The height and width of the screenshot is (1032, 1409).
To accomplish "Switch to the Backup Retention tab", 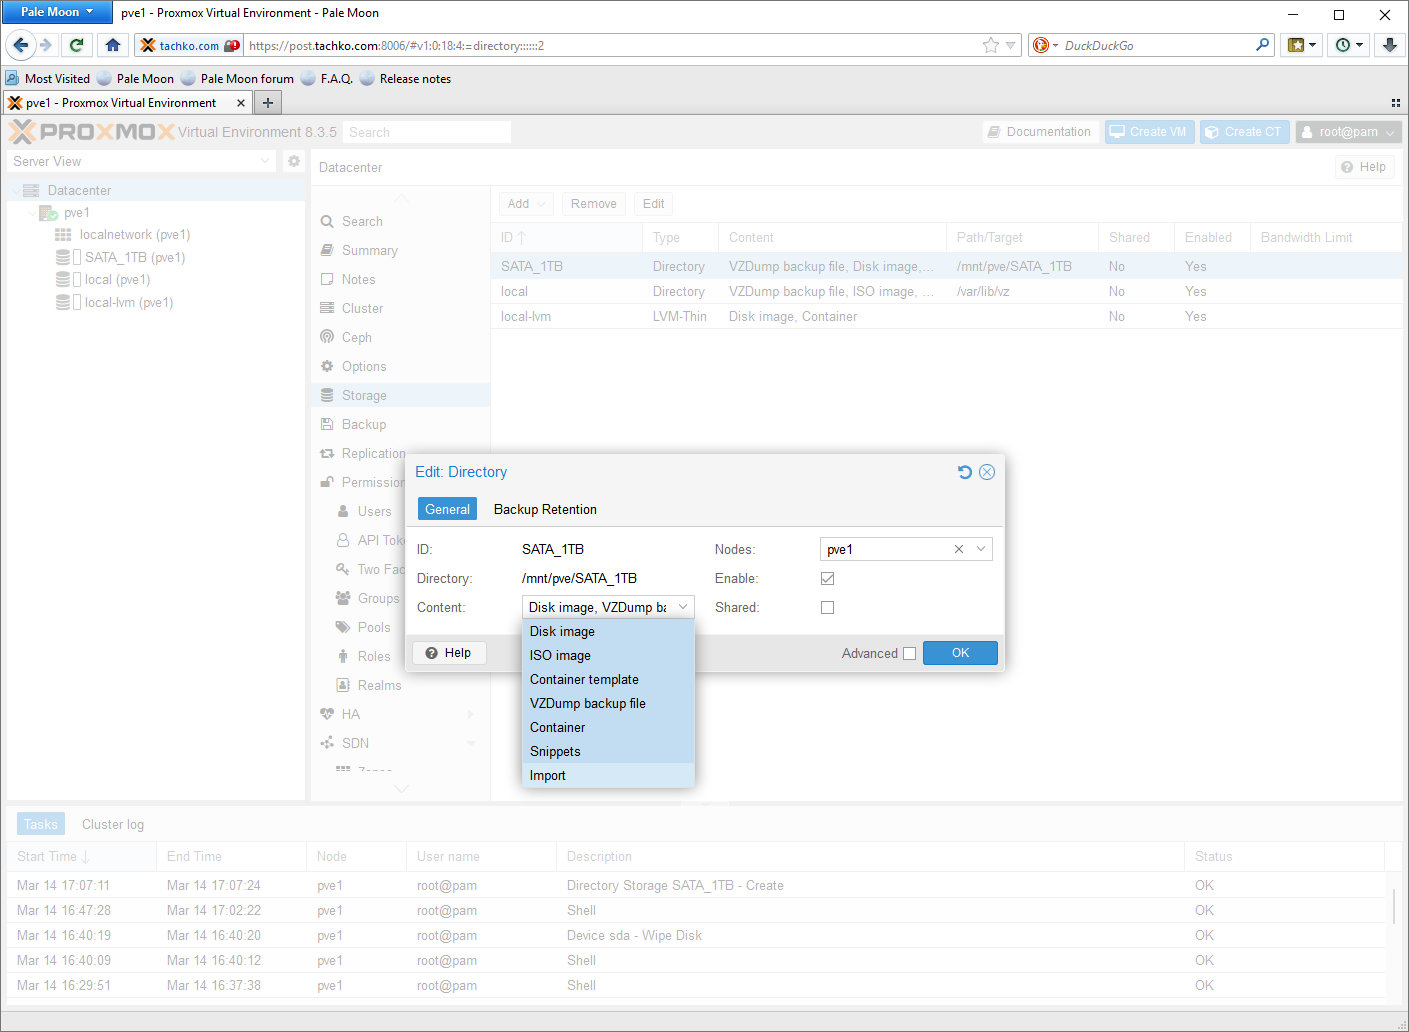I will (545, 509).
